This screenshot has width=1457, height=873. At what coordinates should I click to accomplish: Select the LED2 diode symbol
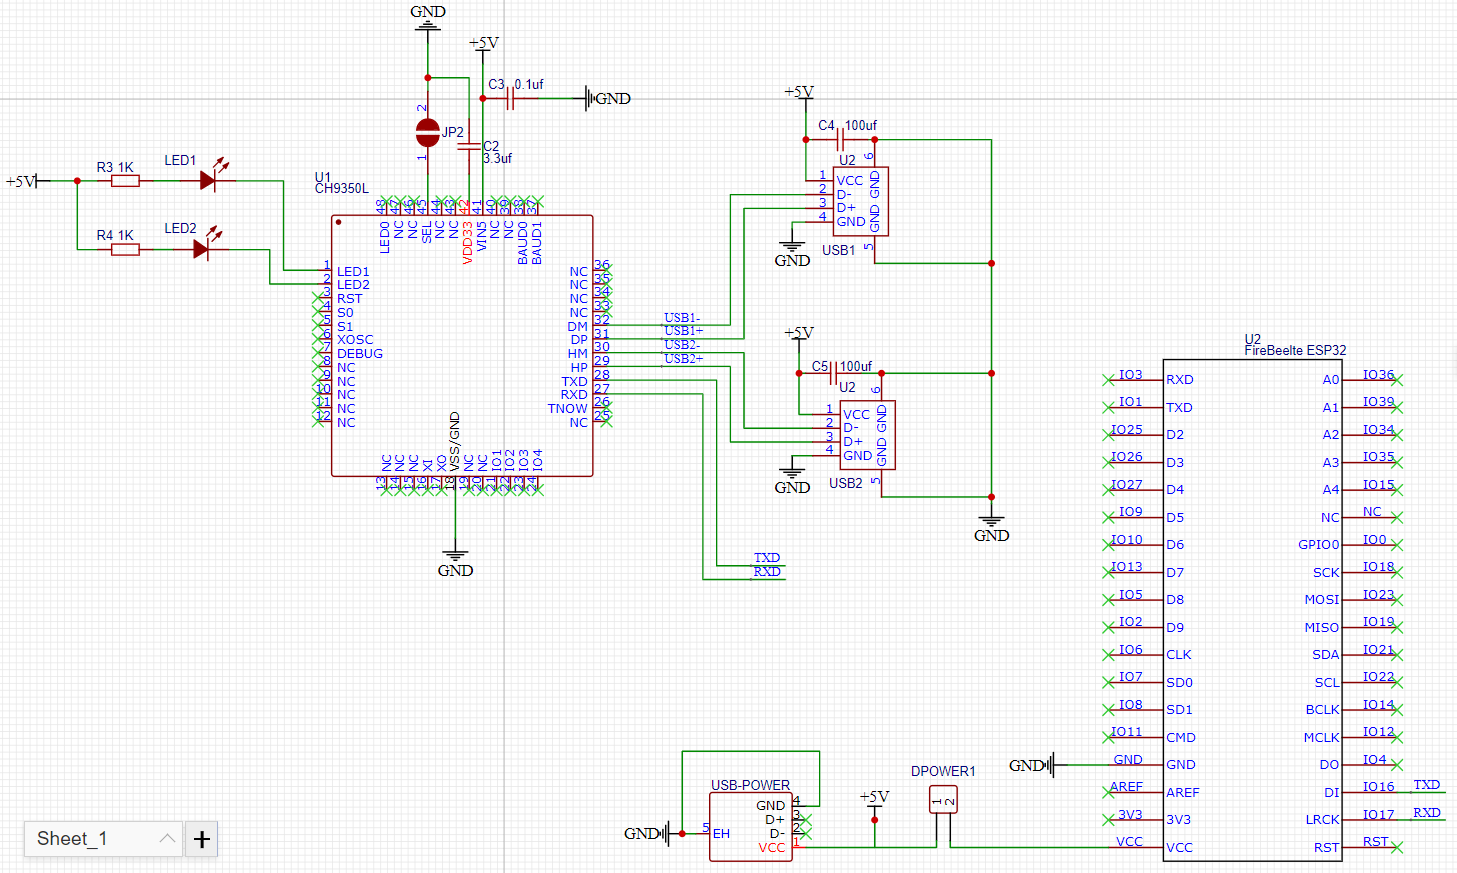(202, 248)
